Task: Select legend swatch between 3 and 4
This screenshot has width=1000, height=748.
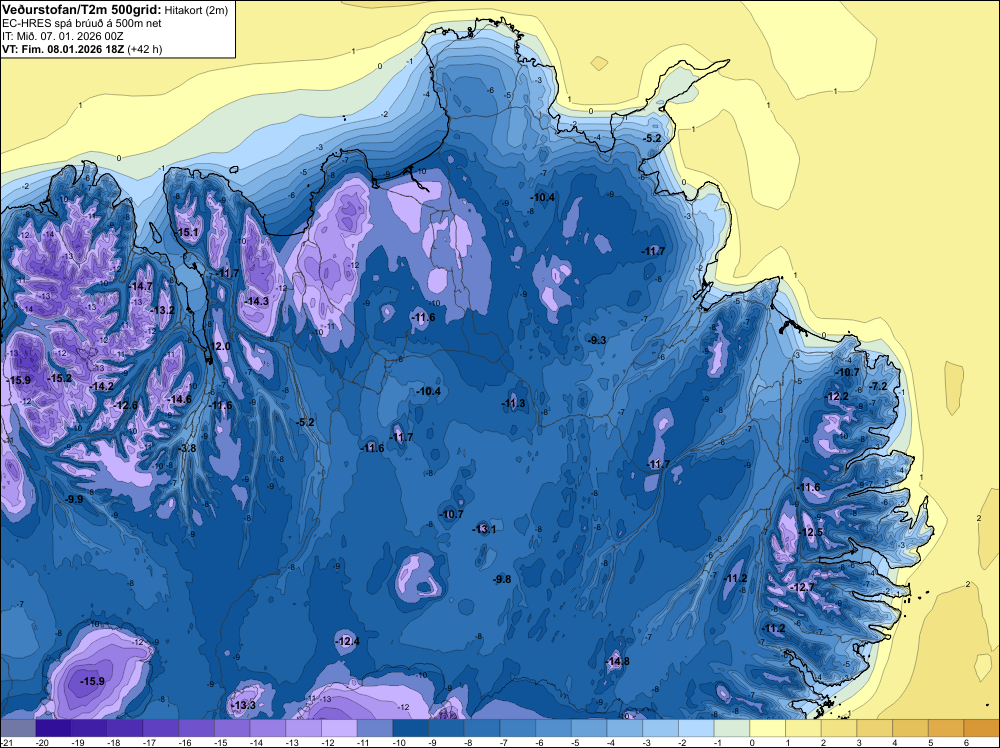Action: coord(875,728)
